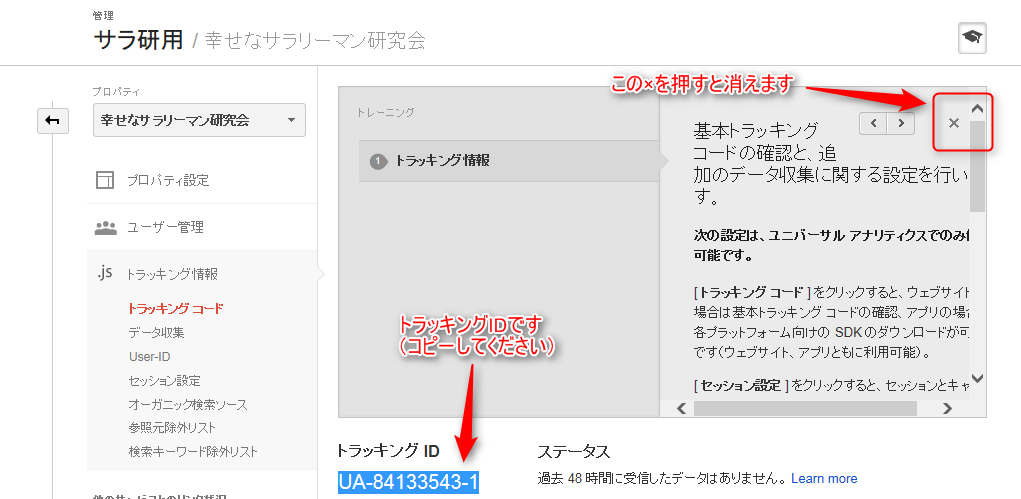Open ユーザー管理 in the sidebar
The height and width of the screenshot is (499, 1021).
coord(165,227)
